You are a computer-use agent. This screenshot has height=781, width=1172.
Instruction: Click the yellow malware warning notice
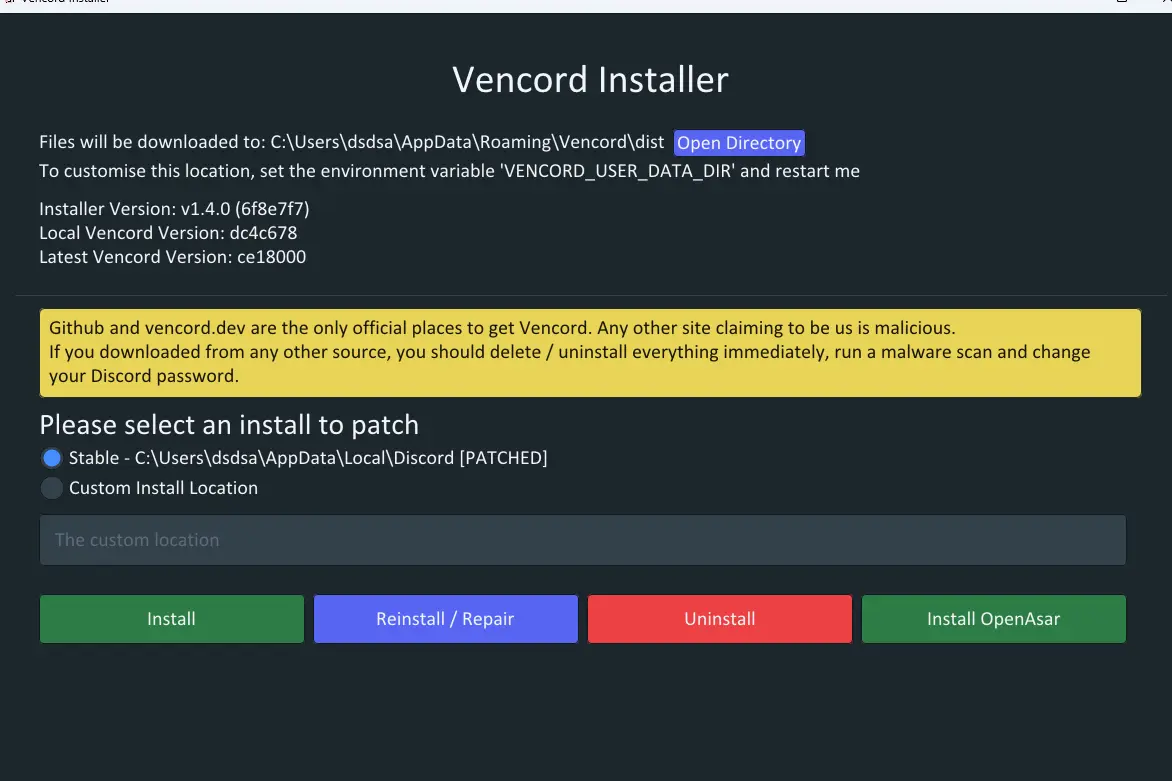pos(590,353)
